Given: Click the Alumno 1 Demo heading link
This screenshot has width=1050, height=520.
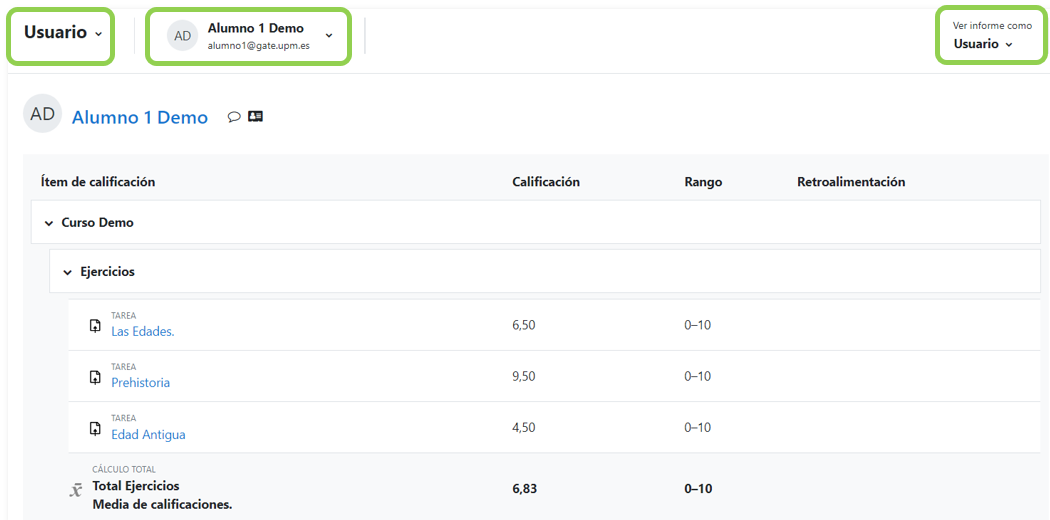Looking at the screenshot, I should pos(140,118).
